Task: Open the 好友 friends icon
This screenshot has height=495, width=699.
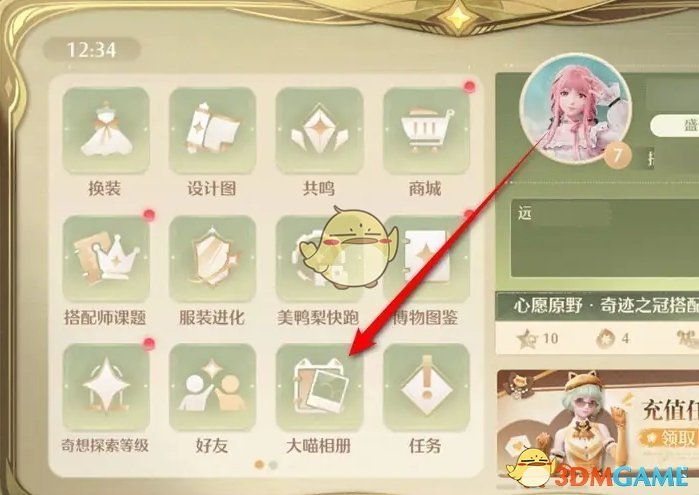Action: tap(212, 387)
